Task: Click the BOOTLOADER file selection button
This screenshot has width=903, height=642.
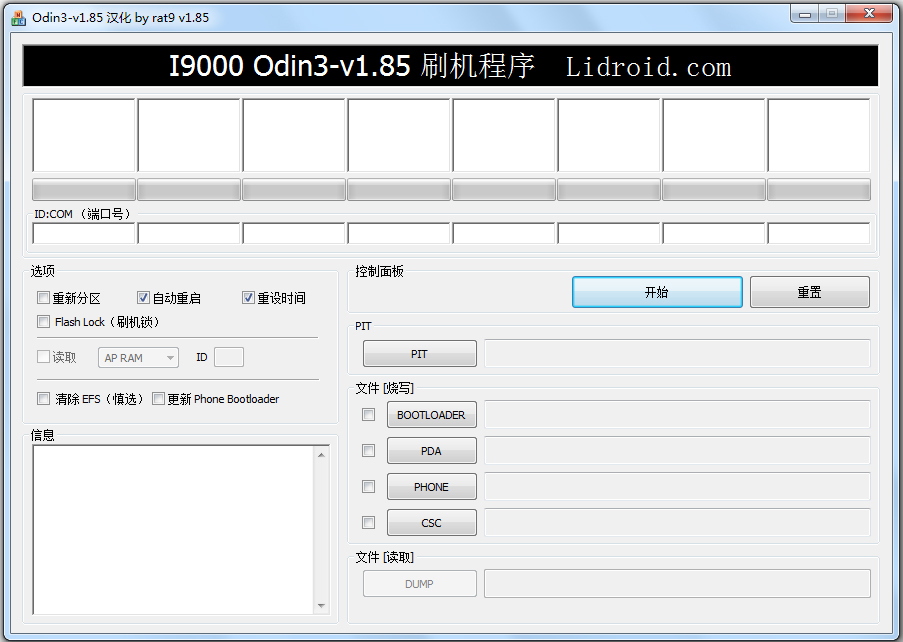Action: (x=431, y=414)
